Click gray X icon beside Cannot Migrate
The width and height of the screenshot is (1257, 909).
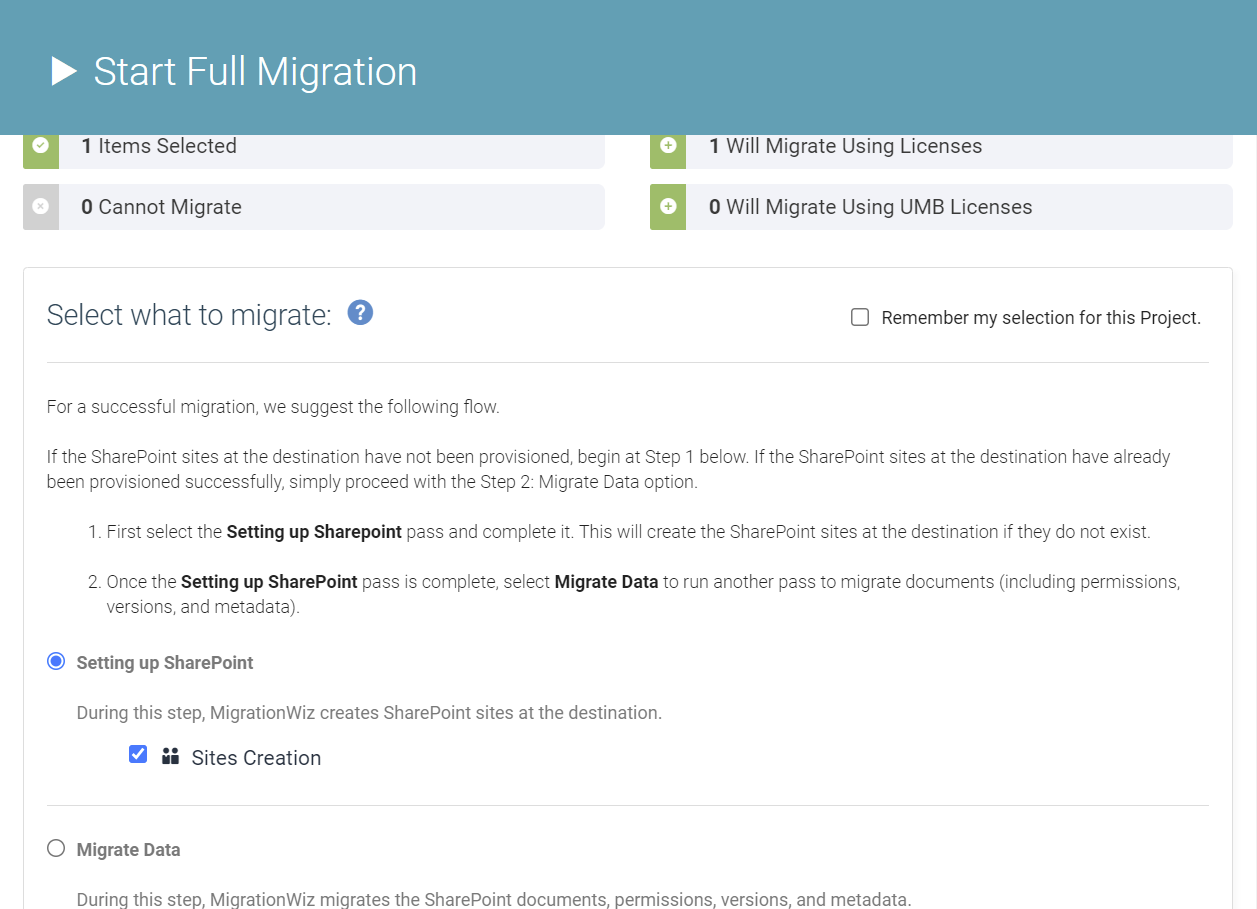coord(40,207)
